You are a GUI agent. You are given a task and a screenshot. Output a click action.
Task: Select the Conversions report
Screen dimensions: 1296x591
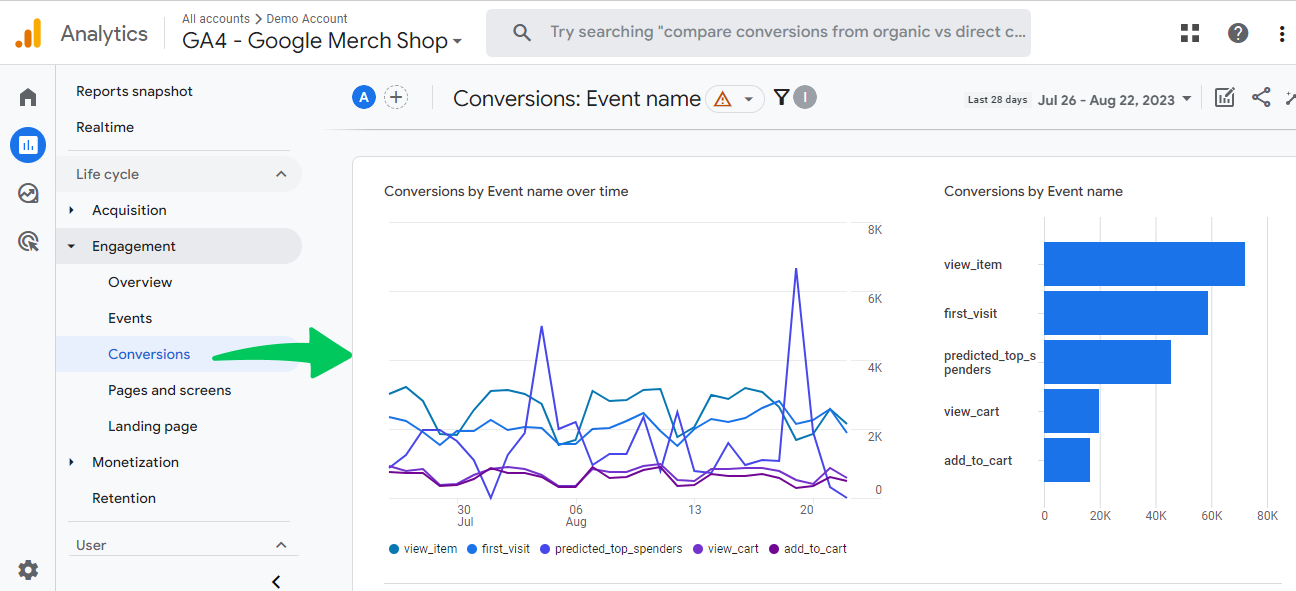pyautogui.click(x=149, y=354)
